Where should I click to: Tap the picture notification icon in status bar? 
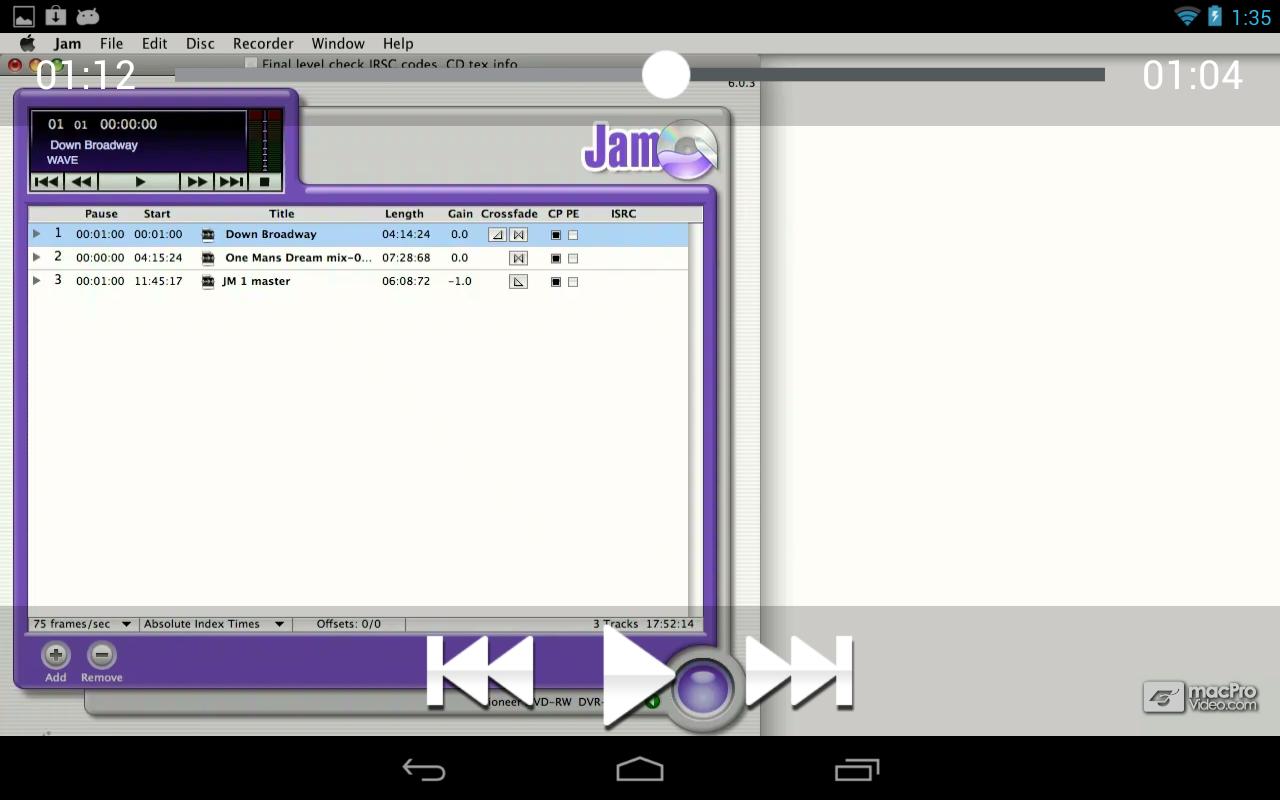[23, 16]
